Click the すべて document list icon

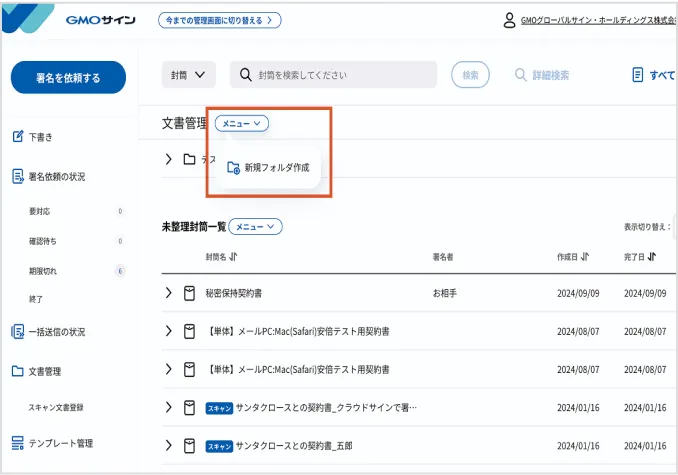click(637, 75)
